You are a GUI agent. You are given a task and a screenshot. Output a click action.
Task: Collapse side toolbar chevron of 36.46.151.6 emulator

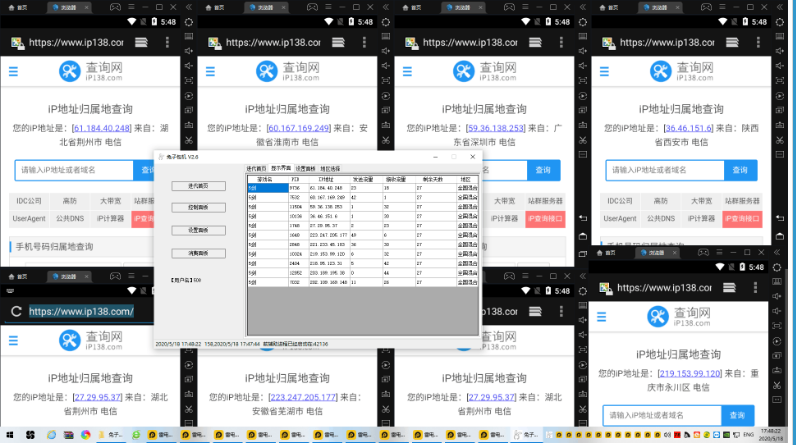coord(780,7)
